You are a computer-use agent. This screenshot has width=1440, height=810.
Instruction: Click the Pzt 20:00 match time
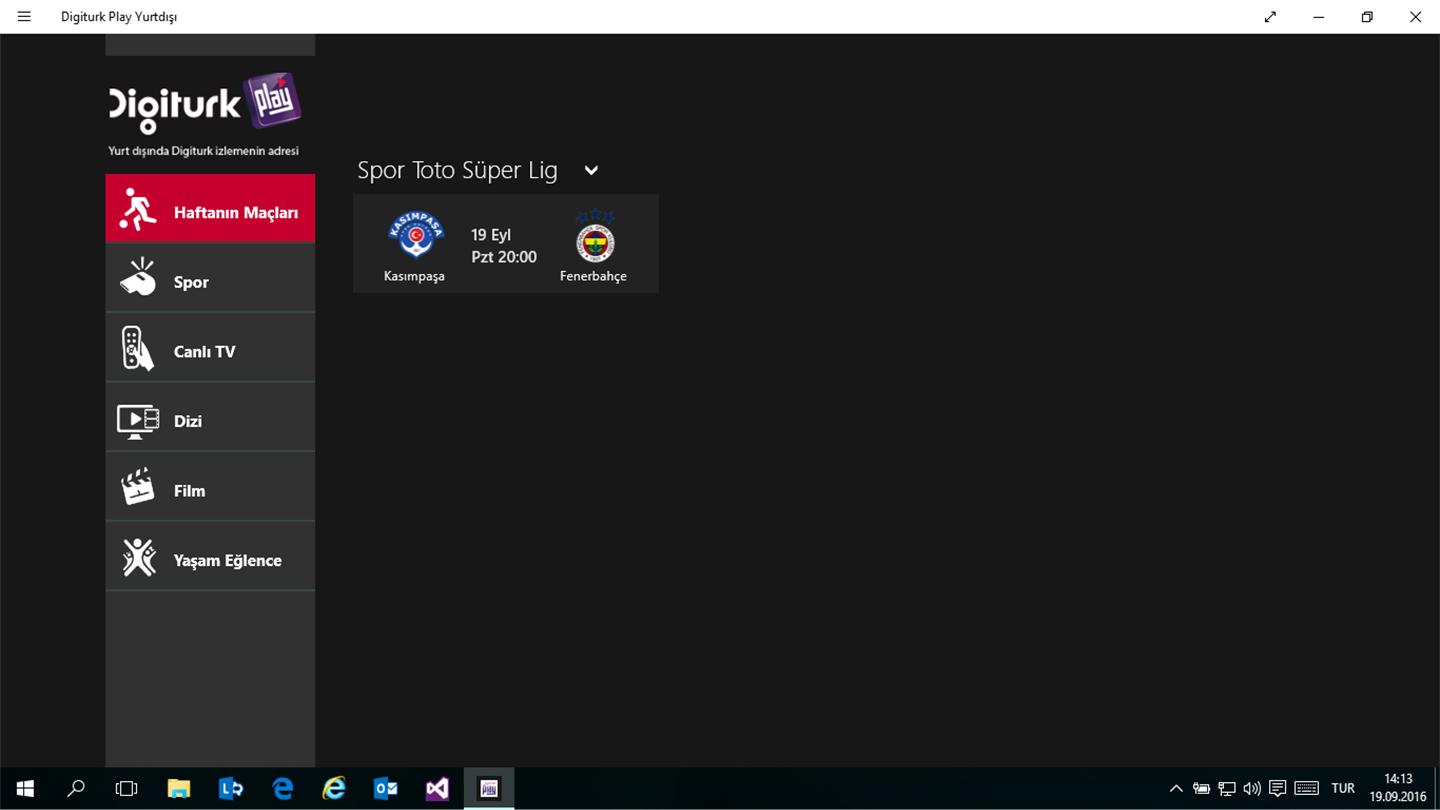(504, 257)
